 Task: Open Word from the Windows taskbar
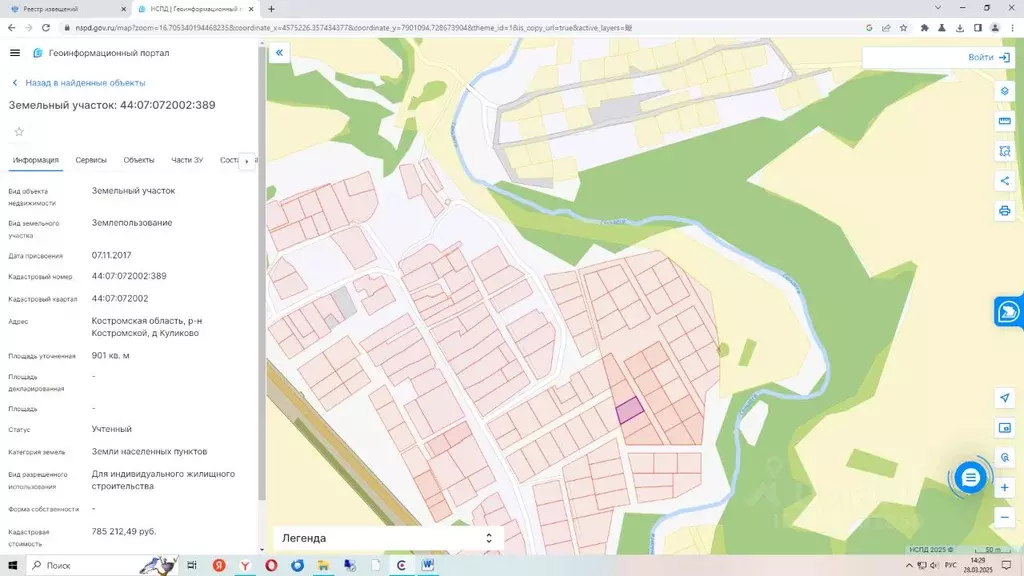[428, 566]
